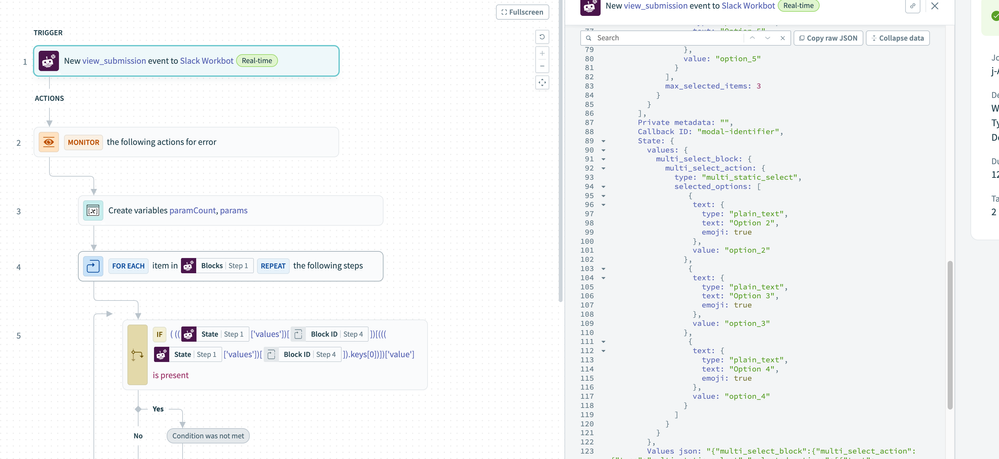Click the paramCount variable link
999x459 pixels.
pyautogui.click(x=192, y=210)
